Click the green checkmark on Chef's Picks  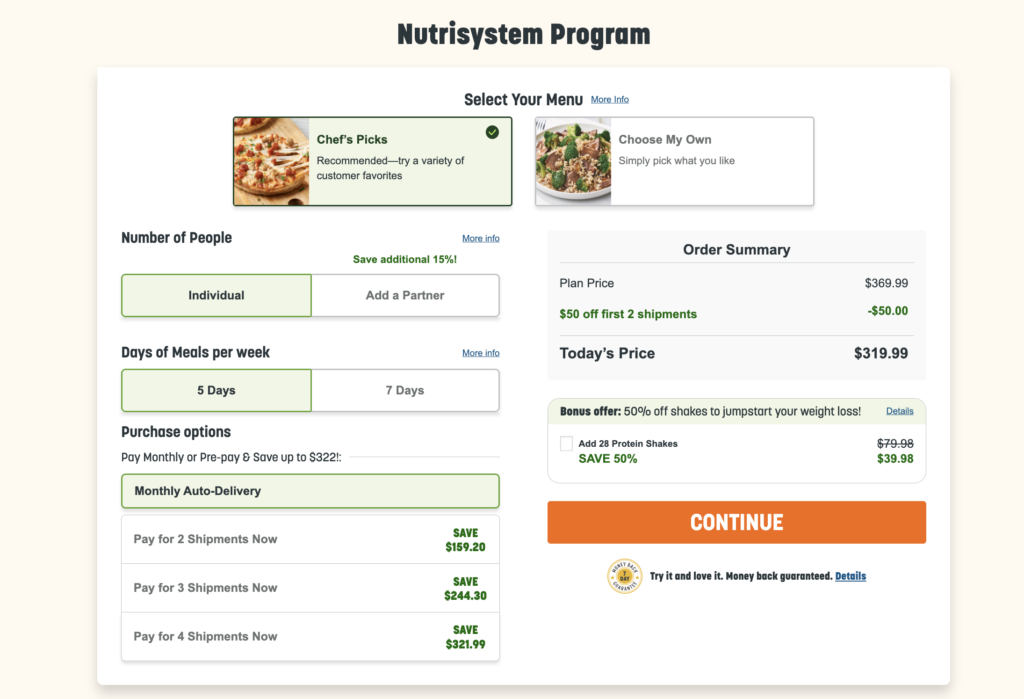coord(492,132)
